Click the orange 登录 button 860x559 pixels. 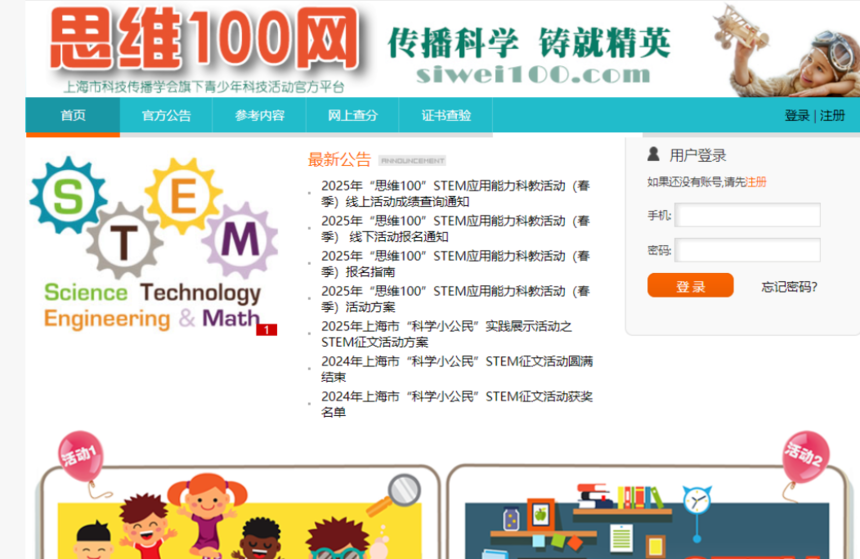coord(690,286)
